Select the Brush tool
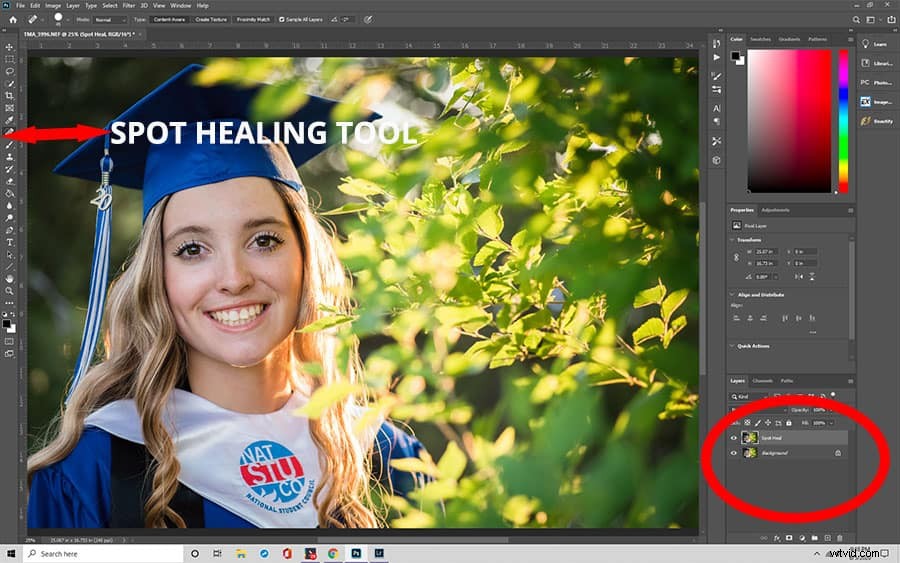Image resolution: width=900 pixels, height=563 pixels. point(9,145)
